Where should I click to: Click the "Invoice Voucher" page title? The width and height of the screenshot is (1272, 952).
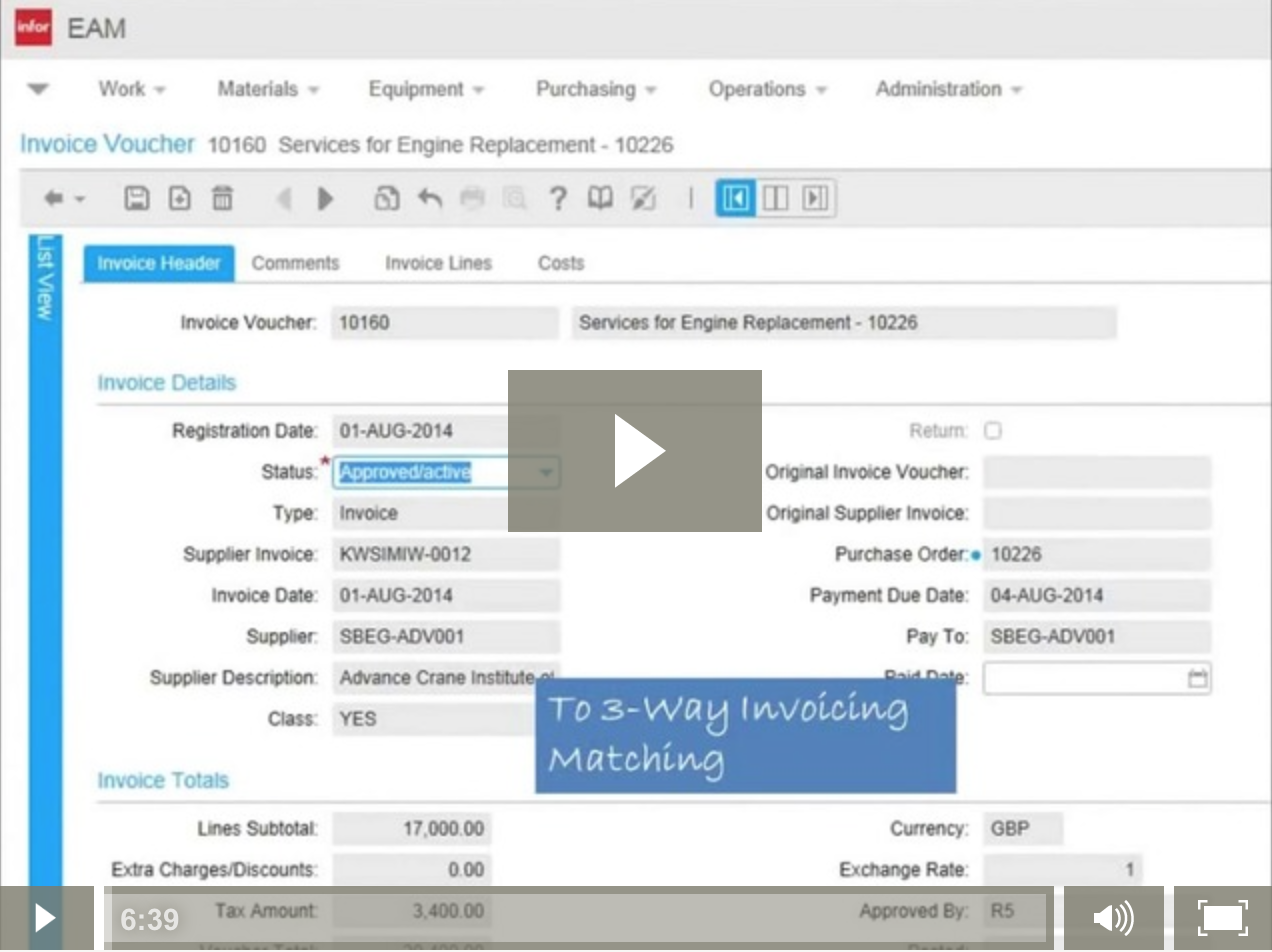tap(107, 144)
